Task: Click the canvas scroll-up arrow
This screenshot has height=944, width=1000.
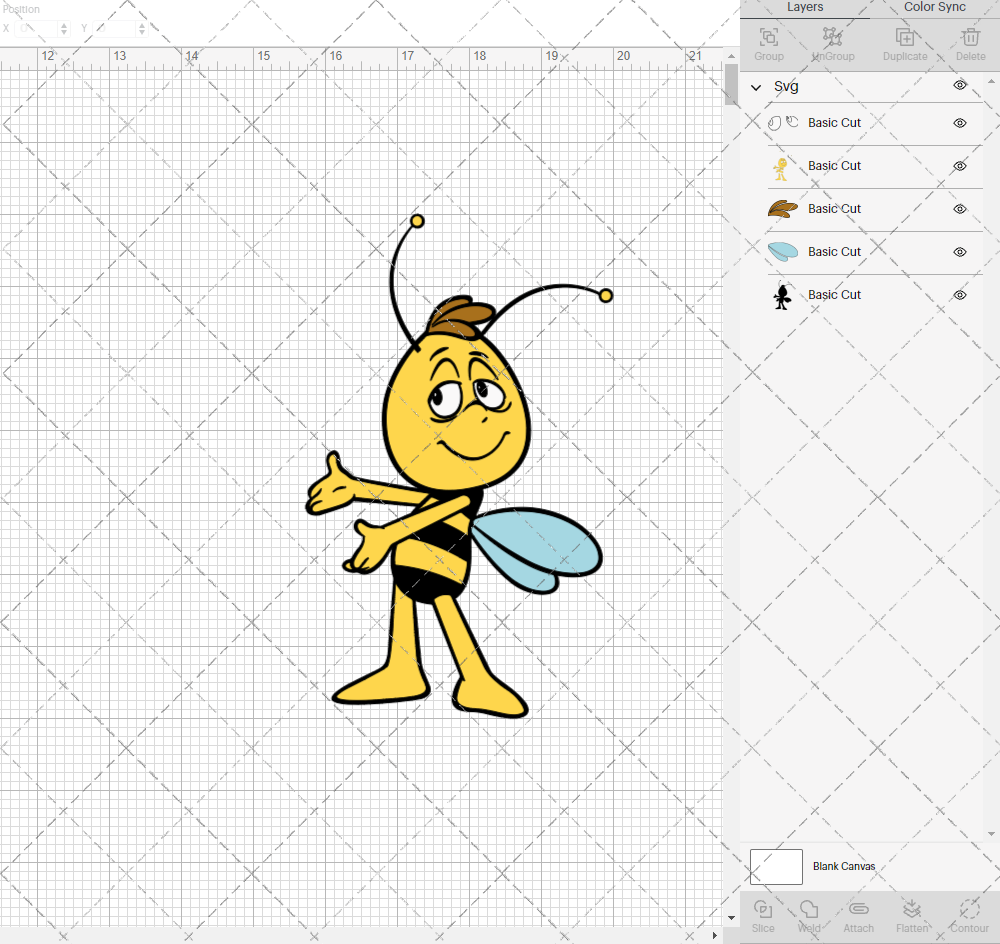Action: pyautogui.click(x=731, y=56)
